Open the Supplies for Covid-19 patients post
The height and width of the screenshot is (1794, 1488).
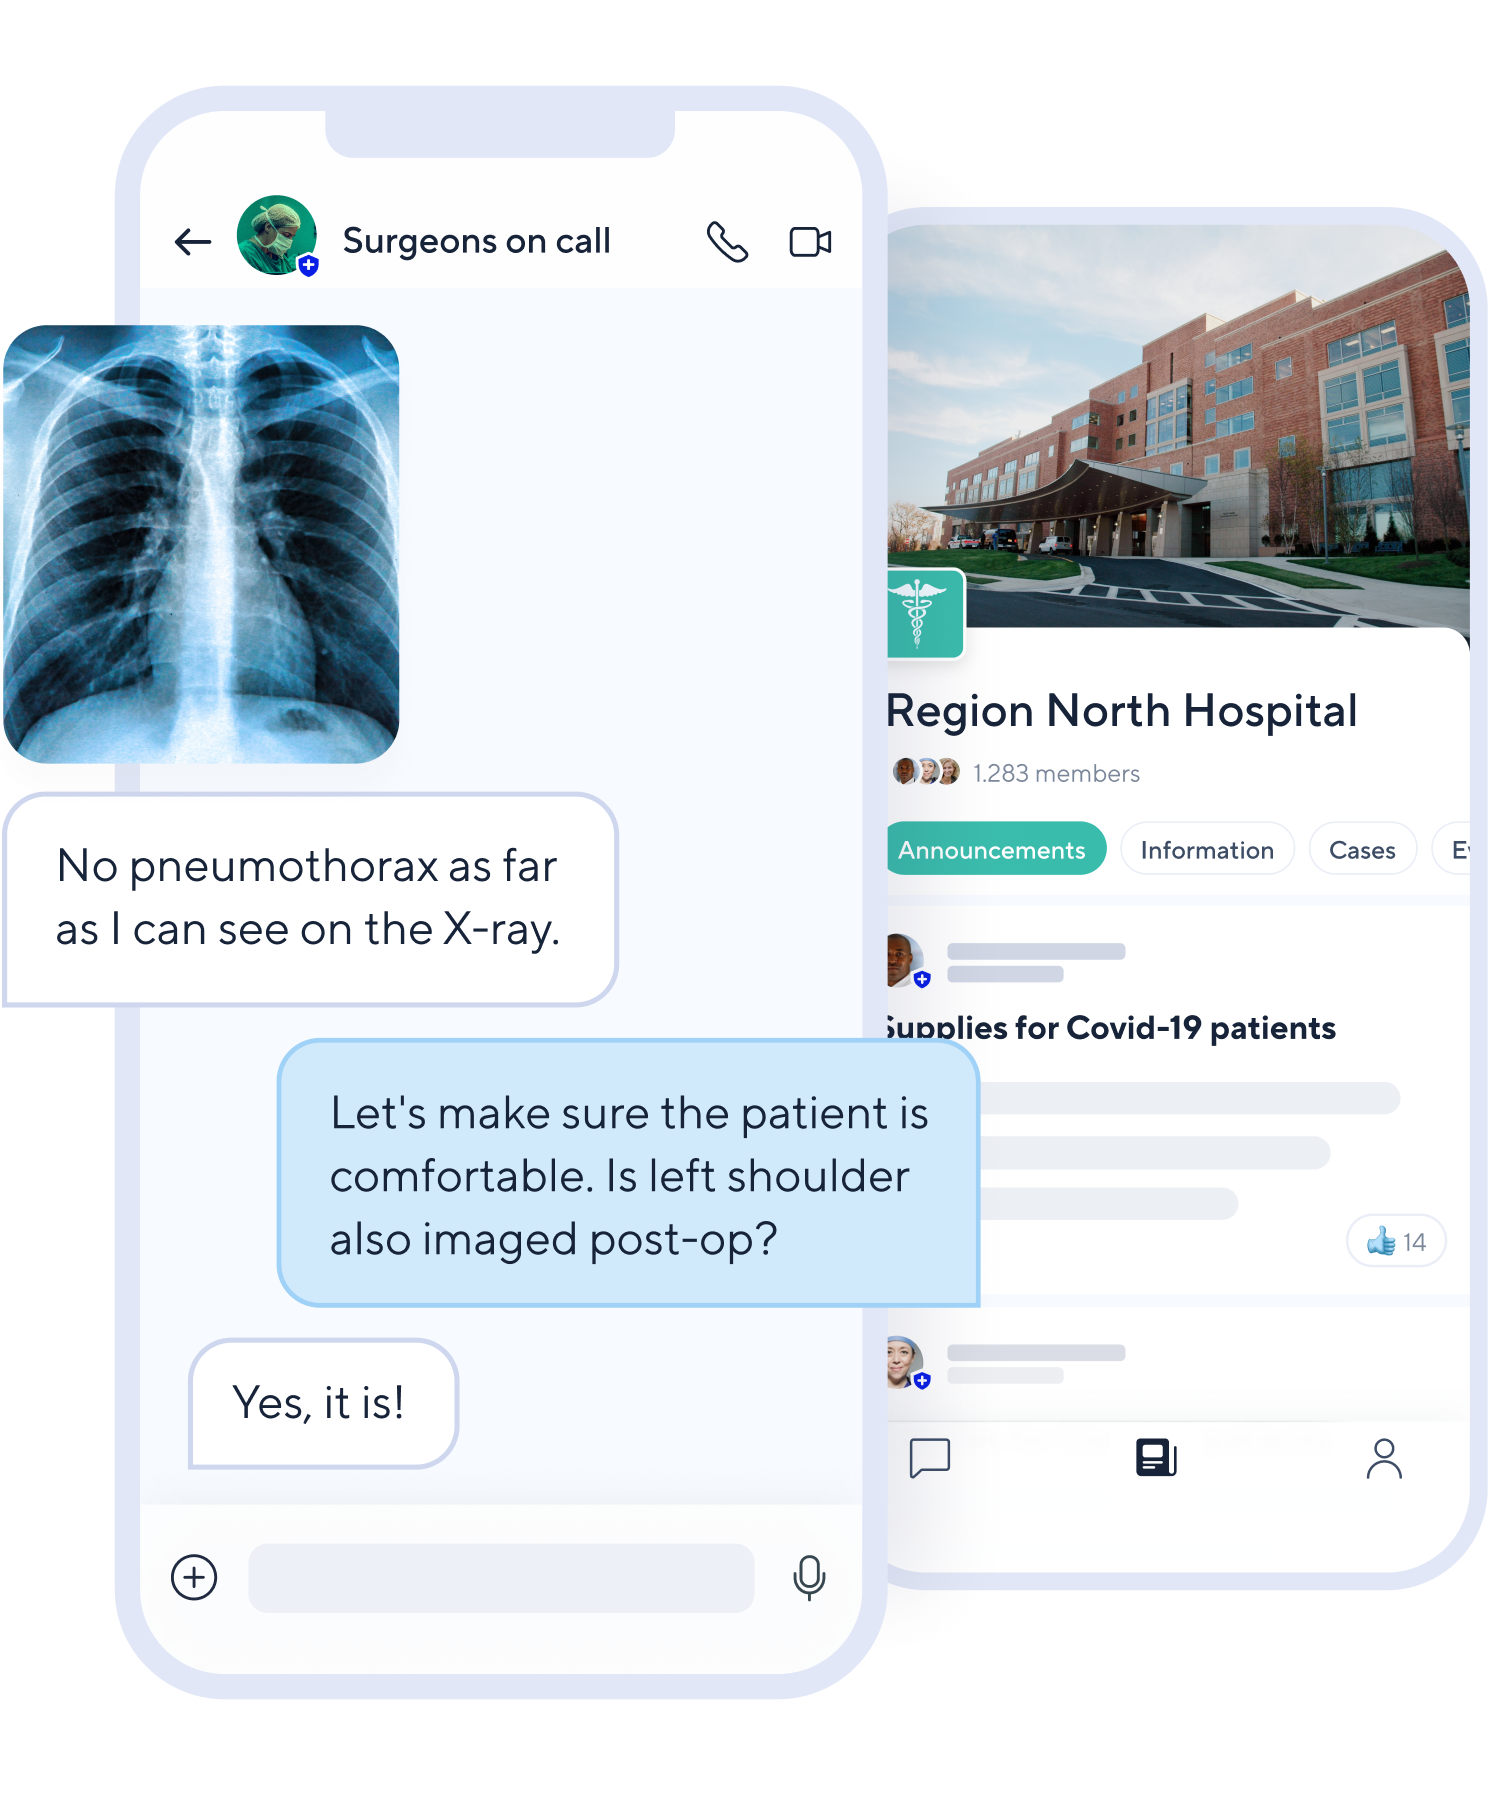tap(1110, 1028)
